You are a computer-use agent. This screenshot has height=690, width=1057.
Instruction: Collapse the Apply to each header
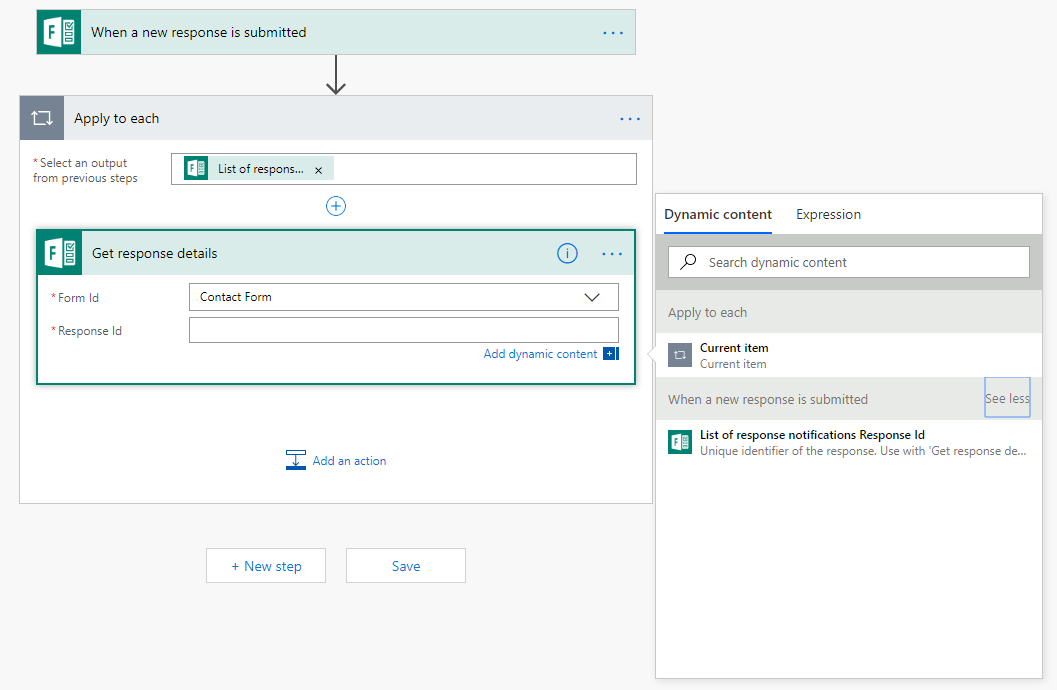(x=336, y=118)
